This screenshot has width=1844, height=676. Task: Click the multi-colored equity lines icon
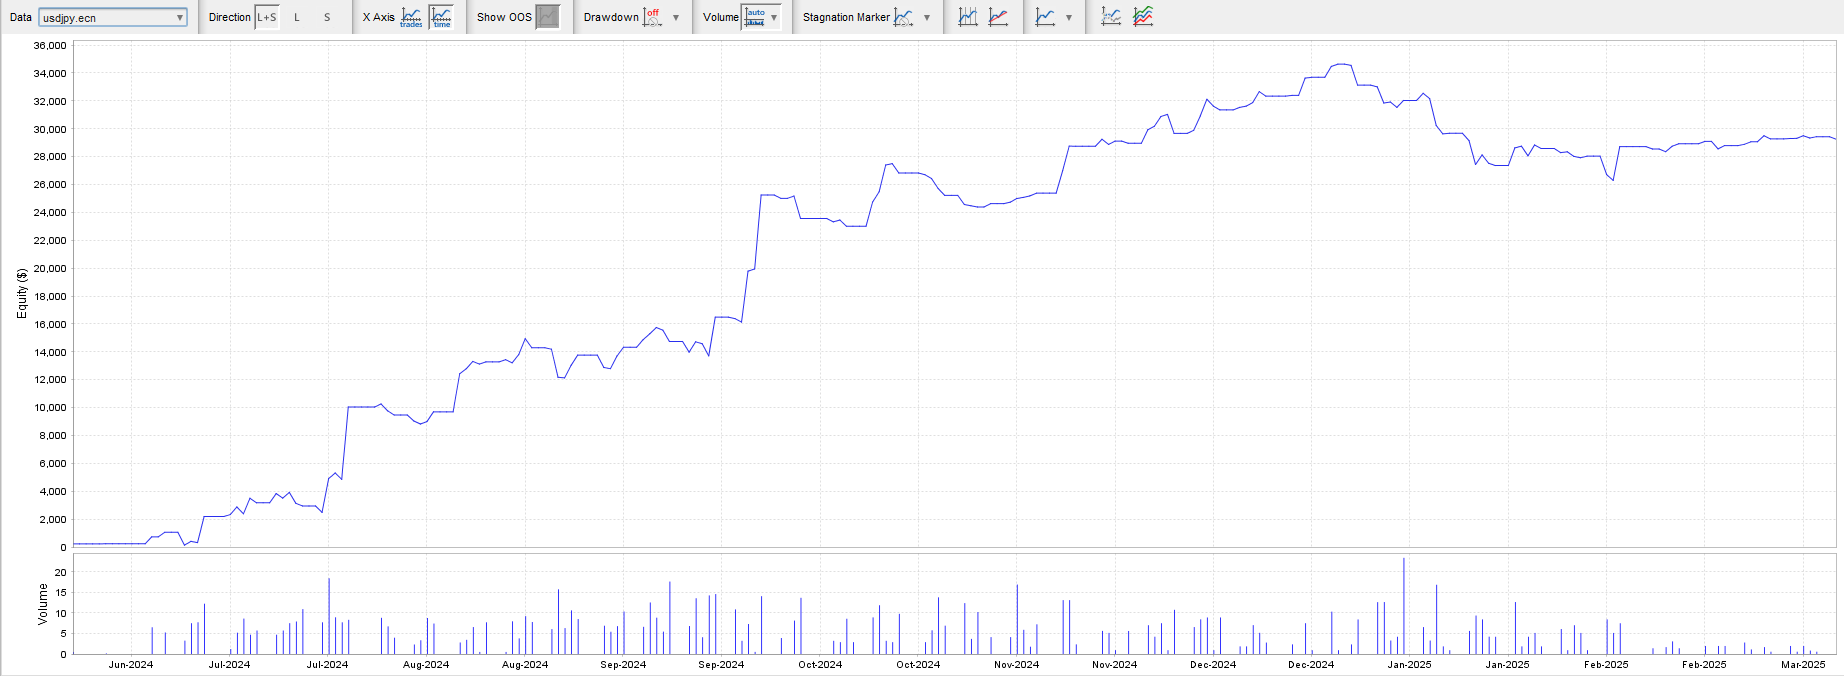coord(1143,17)
